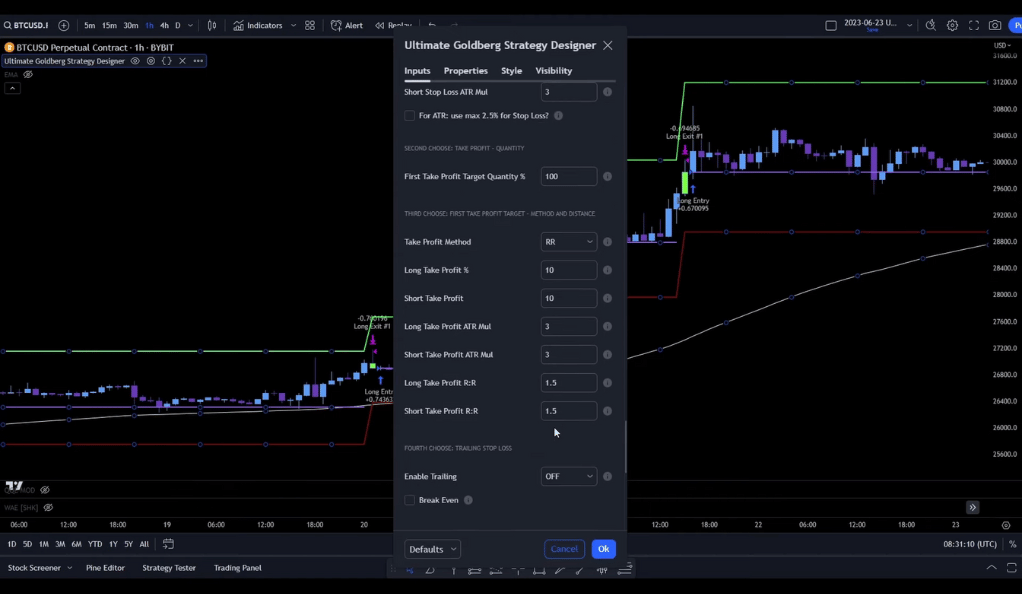Enter fullscreen mode

[974, 25]
